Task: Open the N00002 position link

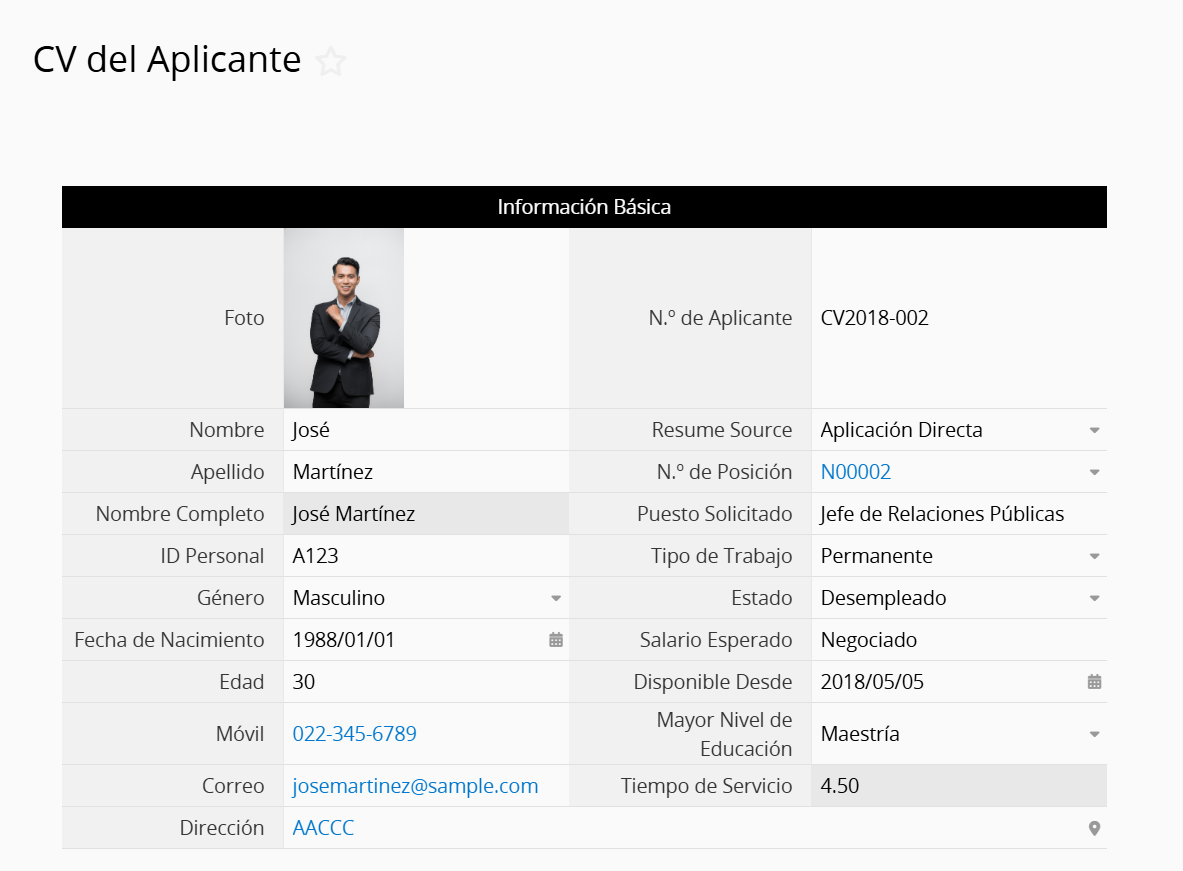Action: pyautogui.click(x=855, y=472)
